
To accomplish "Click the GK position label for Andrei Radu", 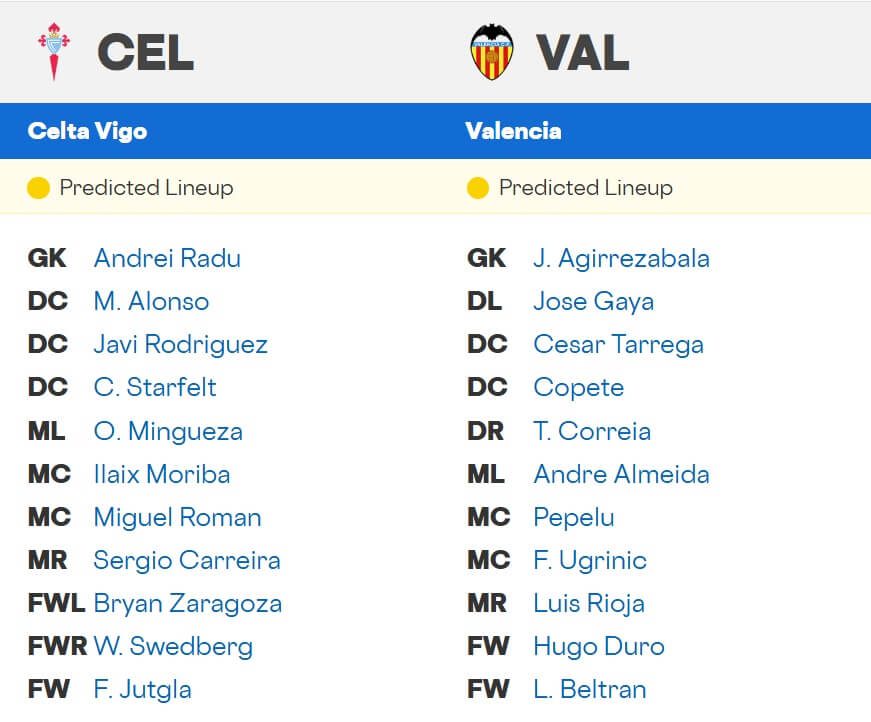I will 44,258.
